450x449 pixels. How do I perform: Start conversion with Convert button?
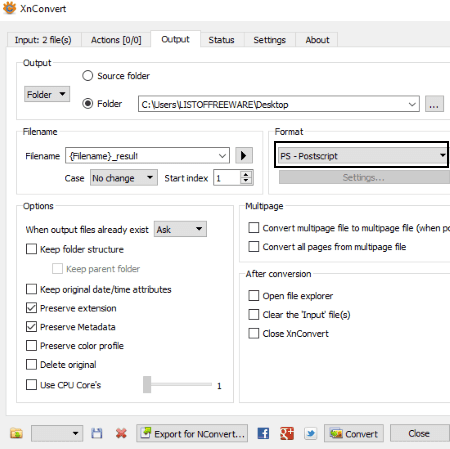pyautogui.click(x=354, y=433)
